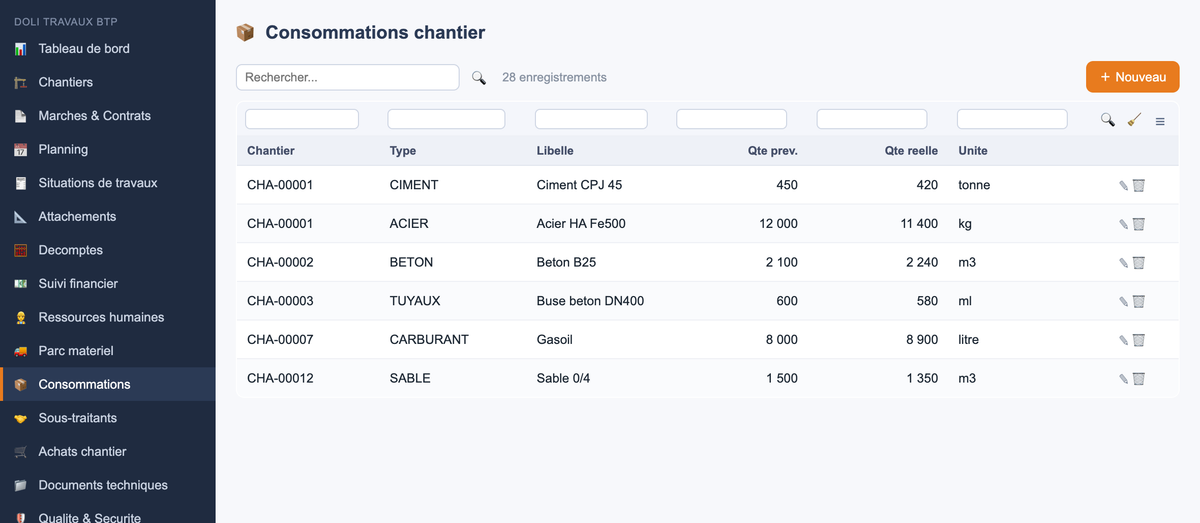Delete the Gasoil row
This screenshot has width=1200, height=523.
pos(1138,340)
